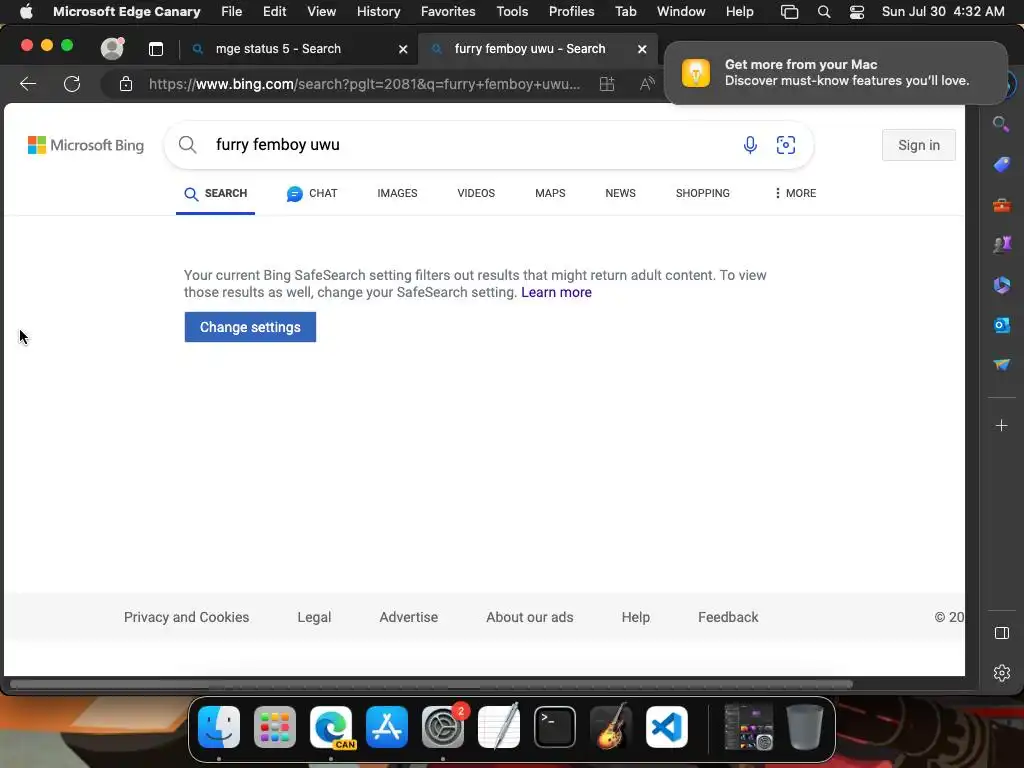Open sidebar settings gear icon

tap(1001, 673)
